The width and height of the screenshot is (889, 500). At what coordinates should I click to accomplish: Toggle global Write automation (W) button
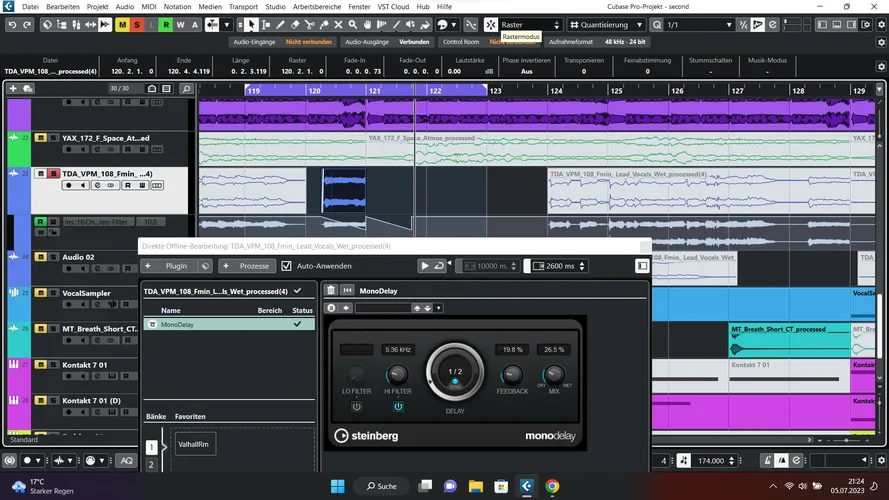point(180,25)
